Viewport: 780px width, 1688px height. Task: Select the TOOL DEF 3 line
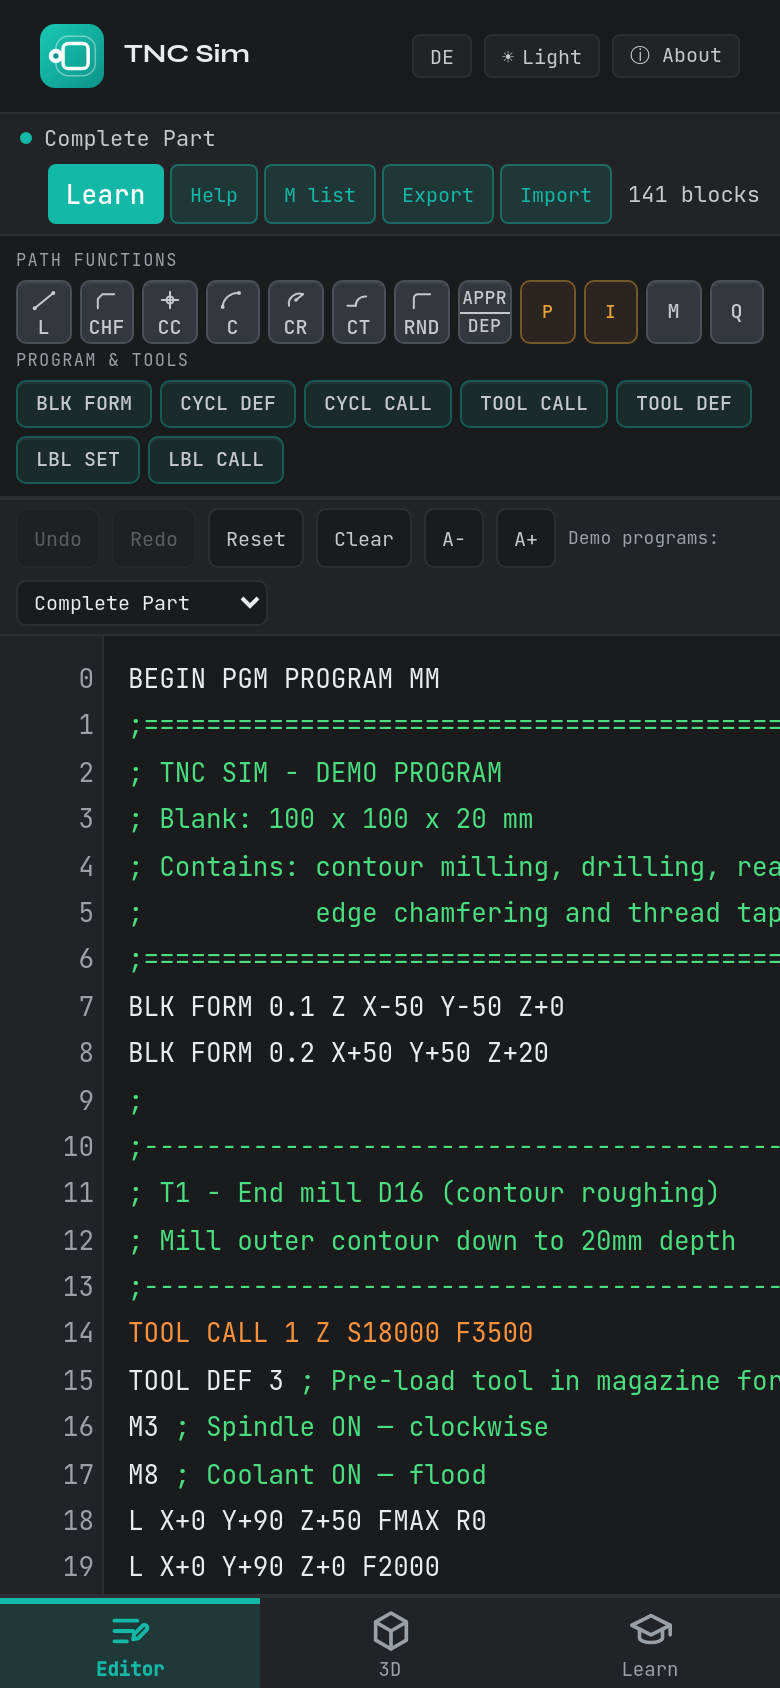(454, 1381)
